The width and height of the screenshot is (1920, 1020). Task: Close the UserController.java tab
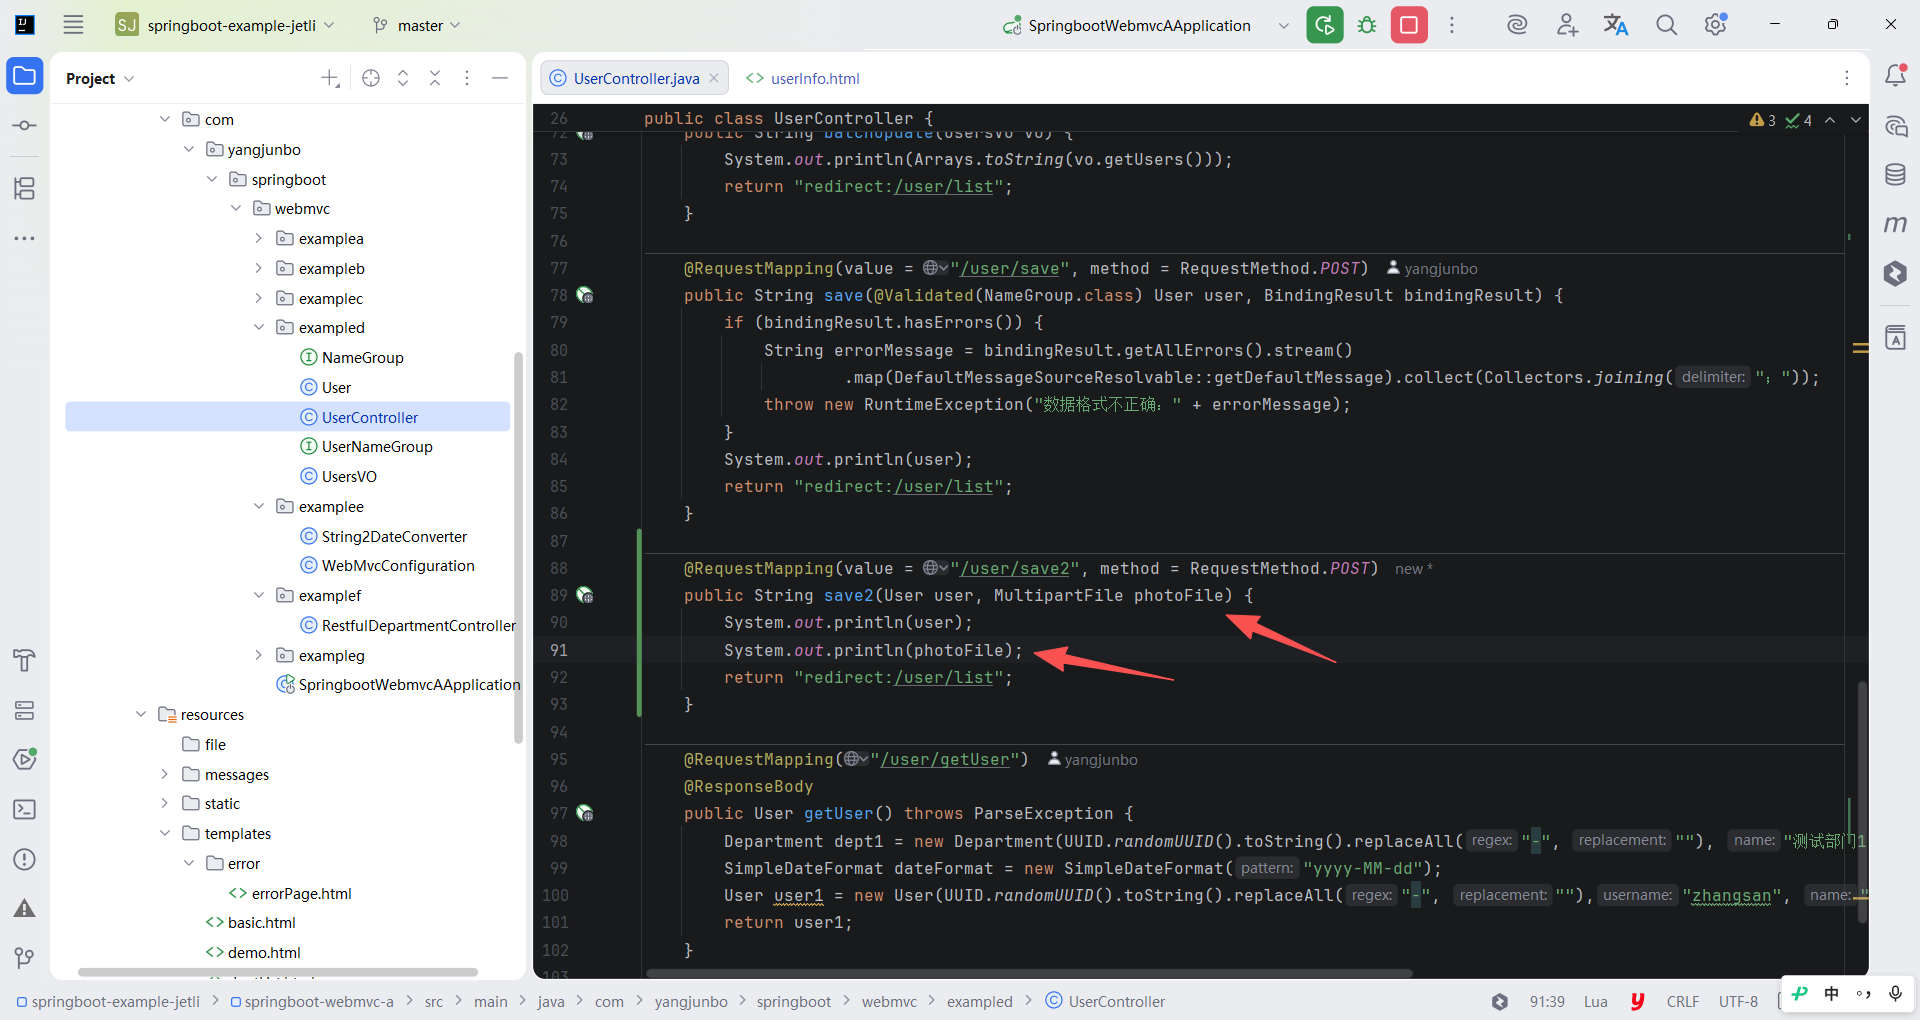coord(714,78)
